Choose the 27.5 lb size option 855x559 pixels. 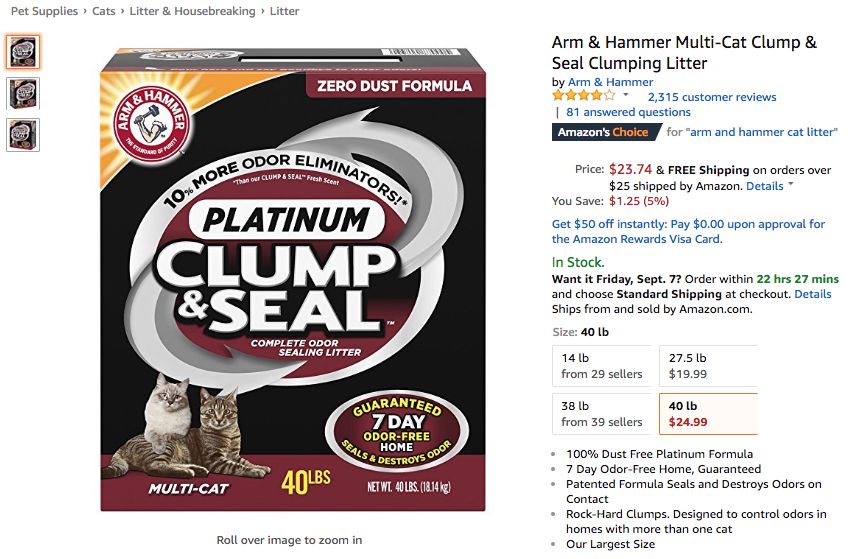708,366
